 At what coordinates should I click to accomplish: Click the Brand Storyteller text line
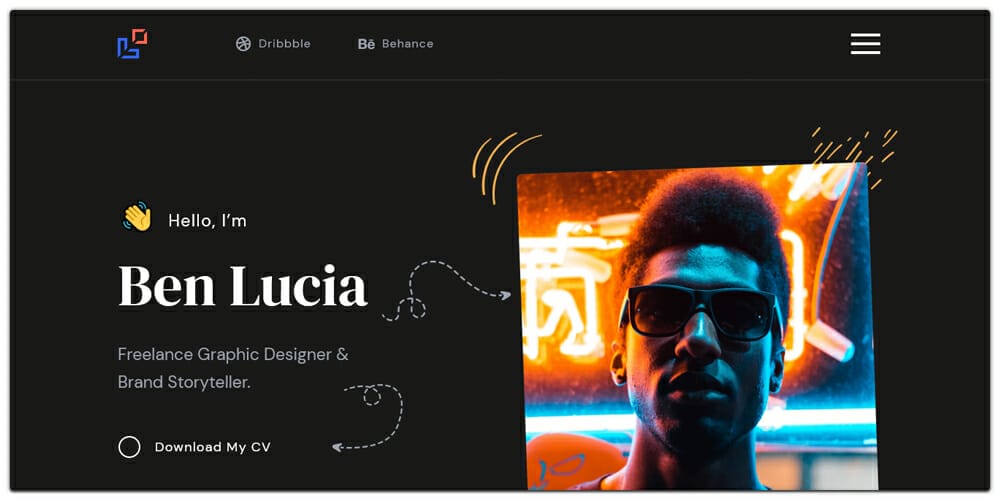pyautogui.click(x=184, y=383)
